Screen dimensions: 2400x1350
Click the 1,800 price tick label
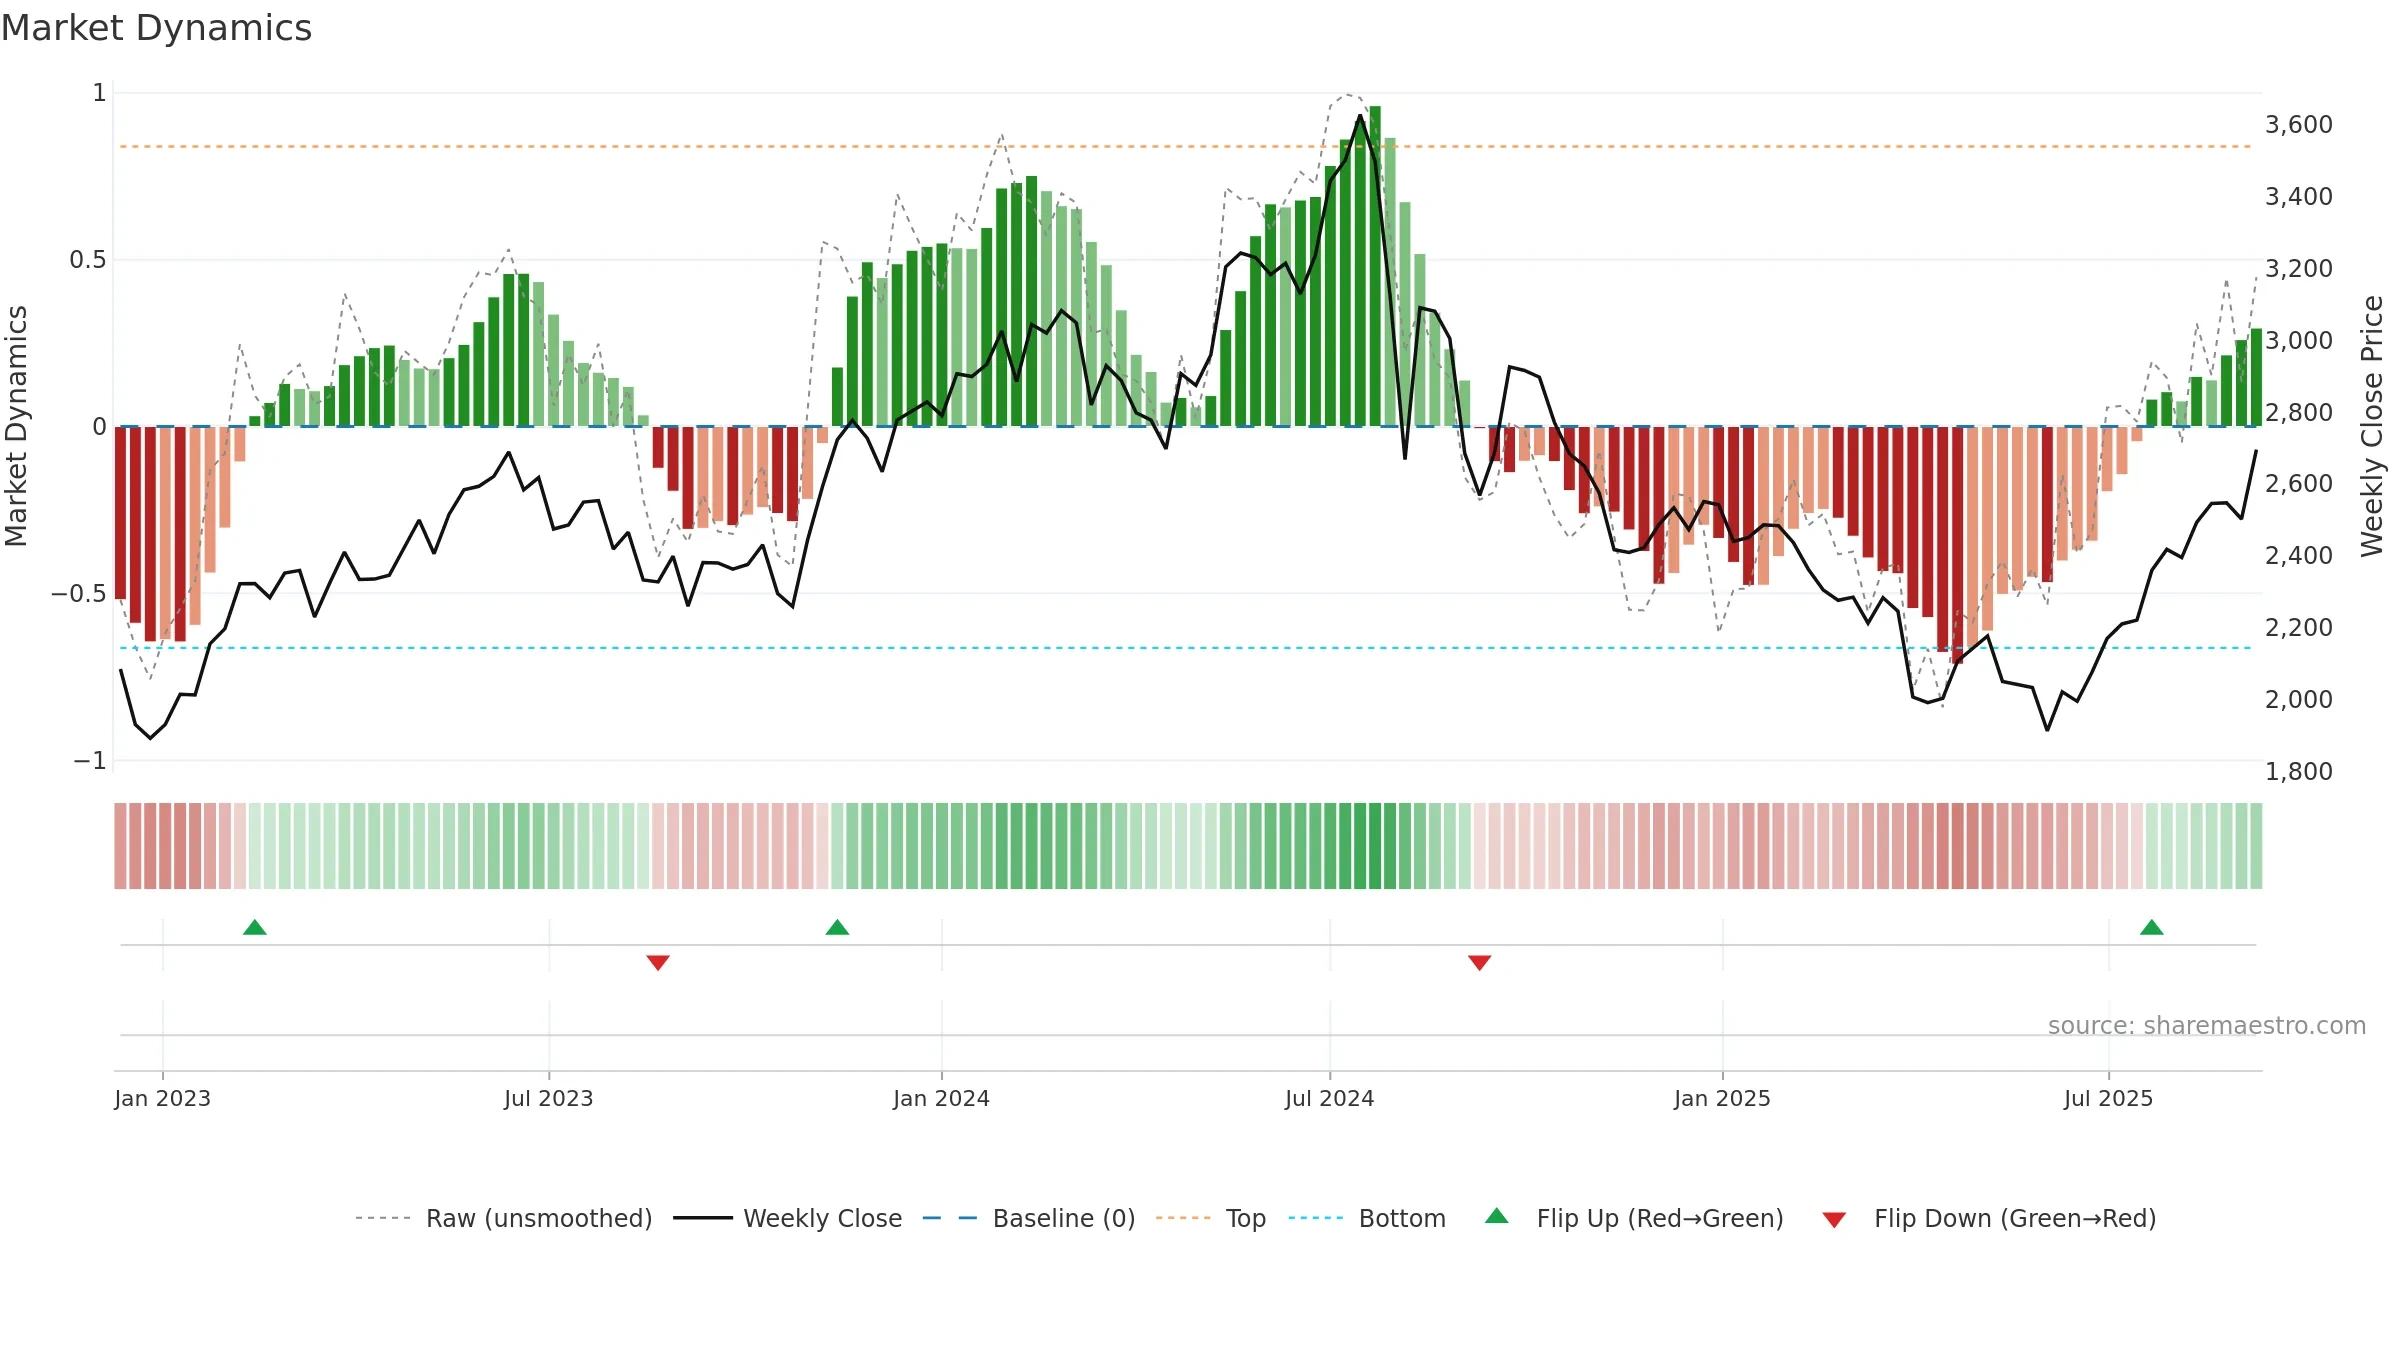2299,771
